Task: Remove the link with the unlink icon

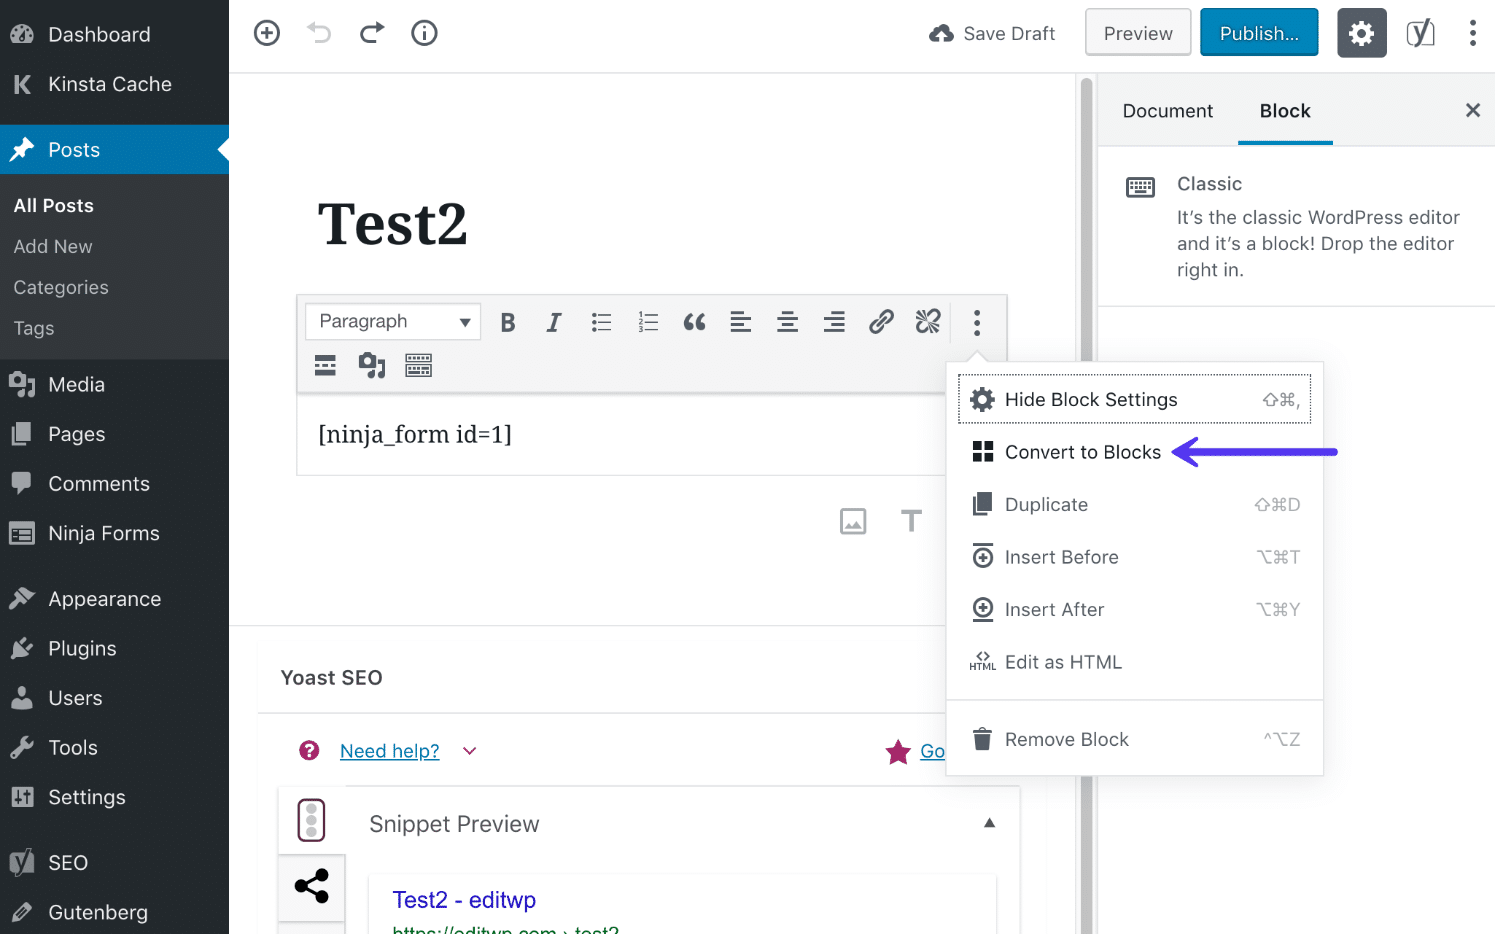Action: coord(927,322)
